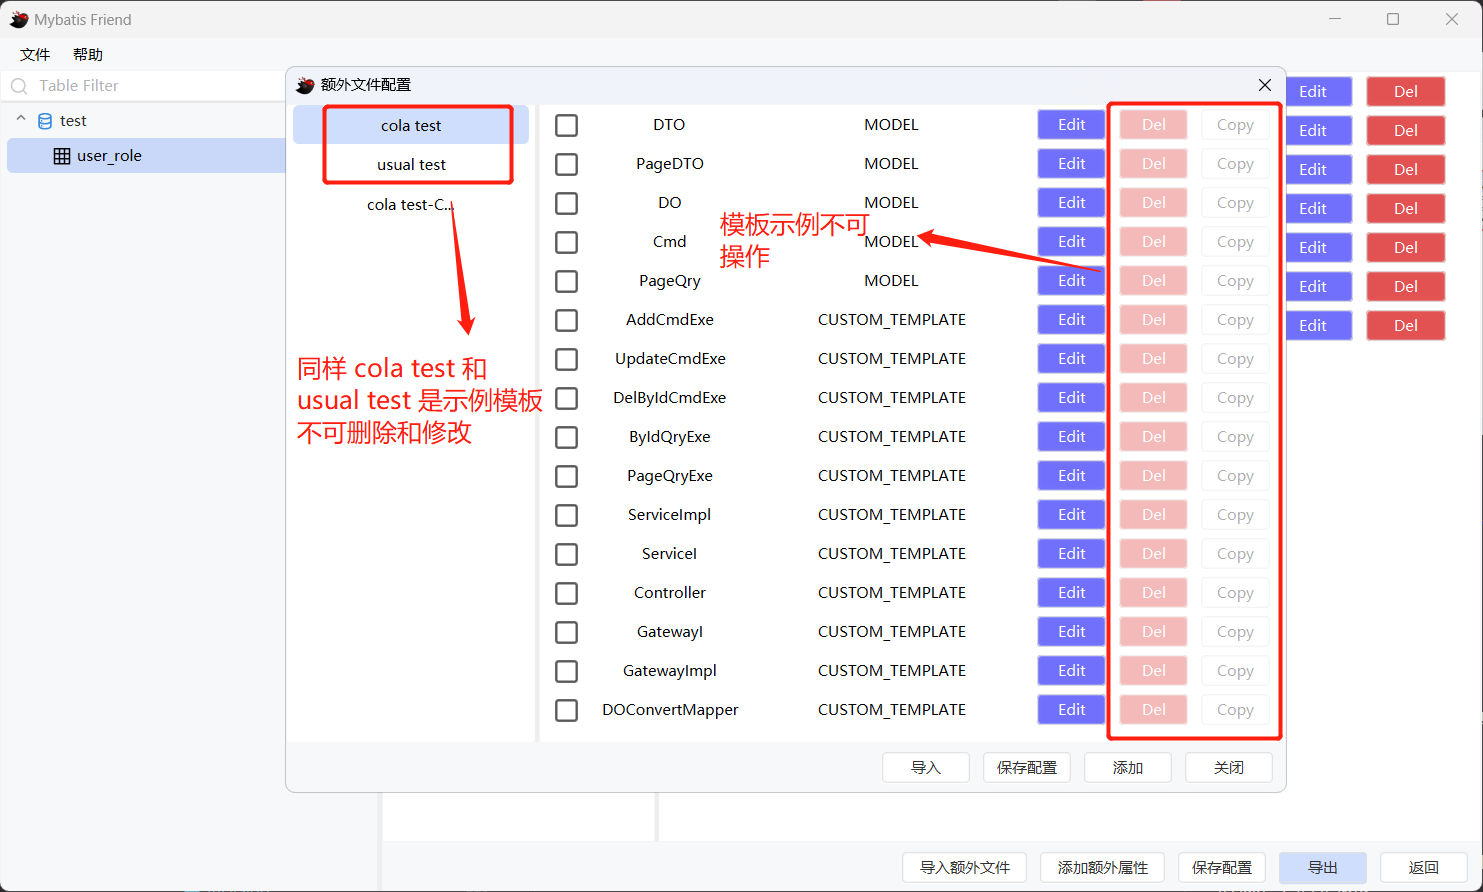Tick the Controller row checkbox
The height and width of the screenshot is (892, 1483).
coord(566,593)
